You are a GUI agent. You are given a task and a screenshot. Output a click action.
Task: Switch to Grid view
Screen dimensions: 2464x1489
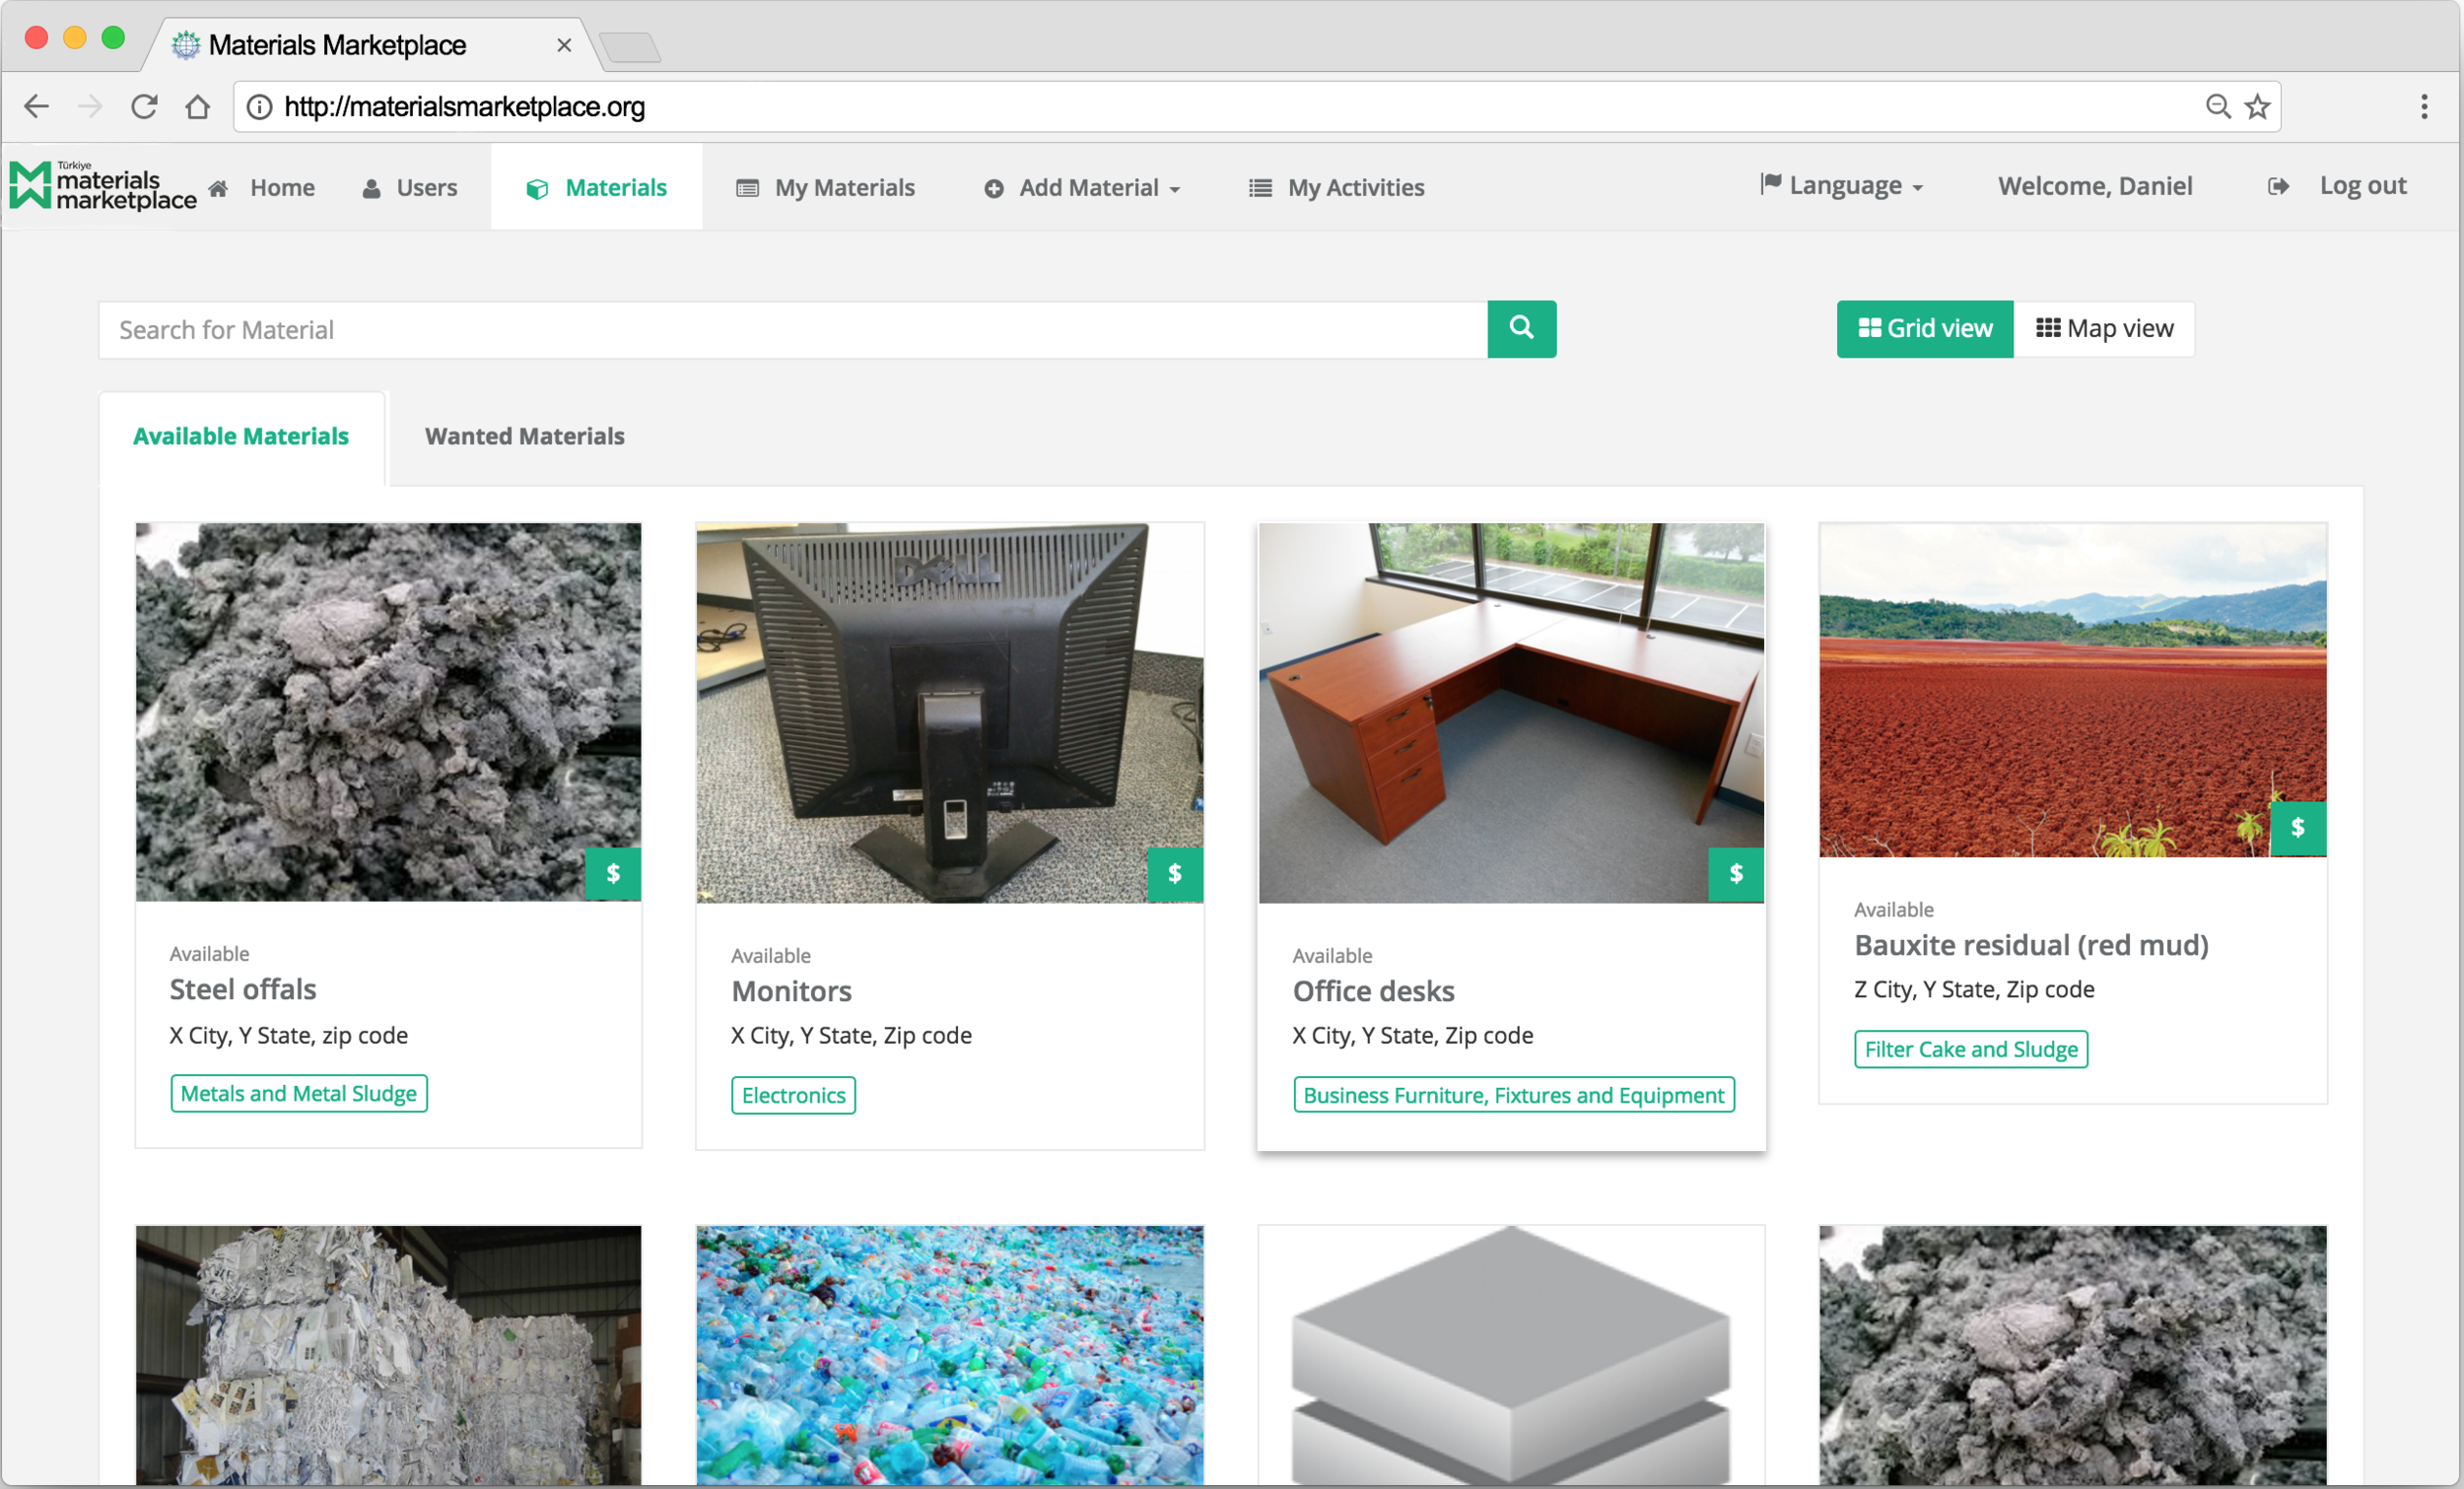[1925, 328]
